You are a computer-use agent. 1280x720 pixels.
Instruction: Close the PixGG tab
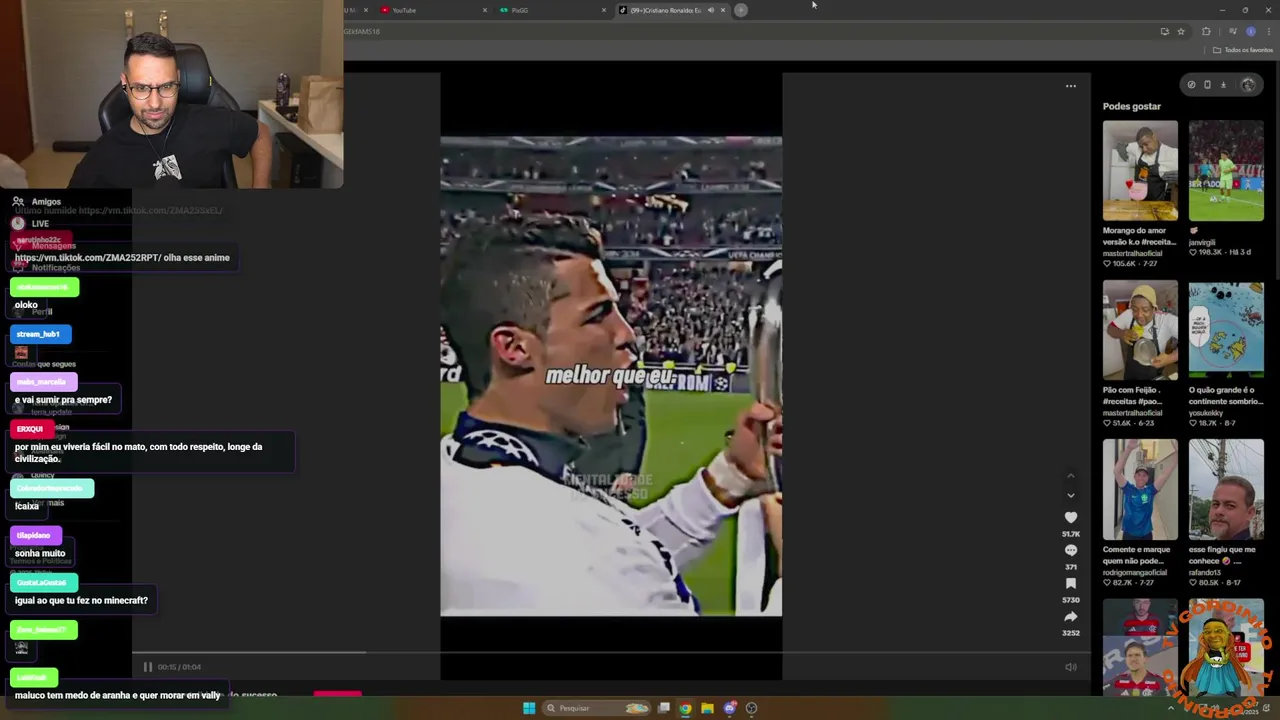pos(603,10)
